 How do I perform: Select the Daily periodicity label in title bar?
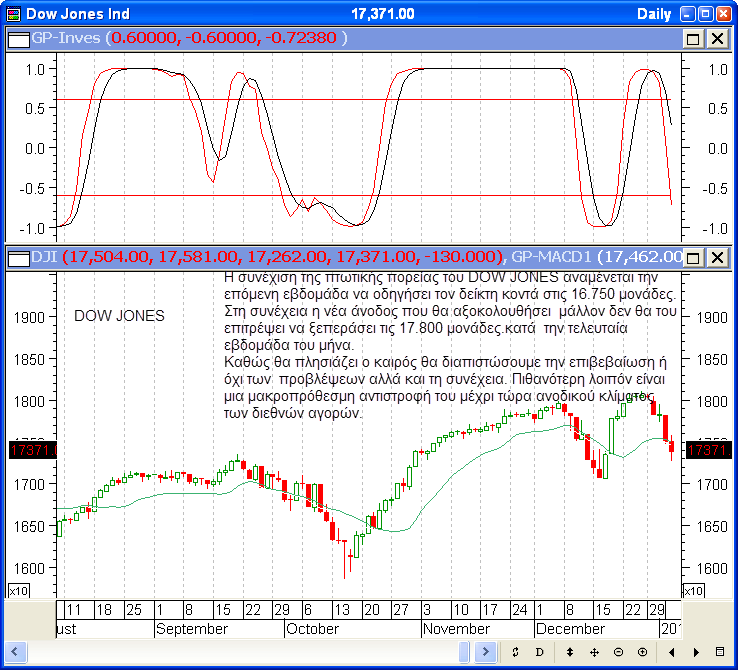tap(654, 14)
